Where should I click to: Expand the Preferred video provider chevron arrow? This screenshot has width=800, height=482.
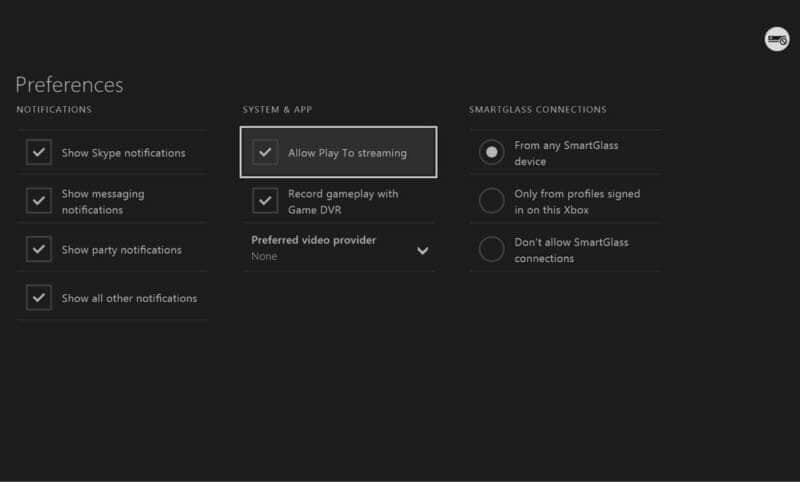pyautogui.click(x=422, y=250)
